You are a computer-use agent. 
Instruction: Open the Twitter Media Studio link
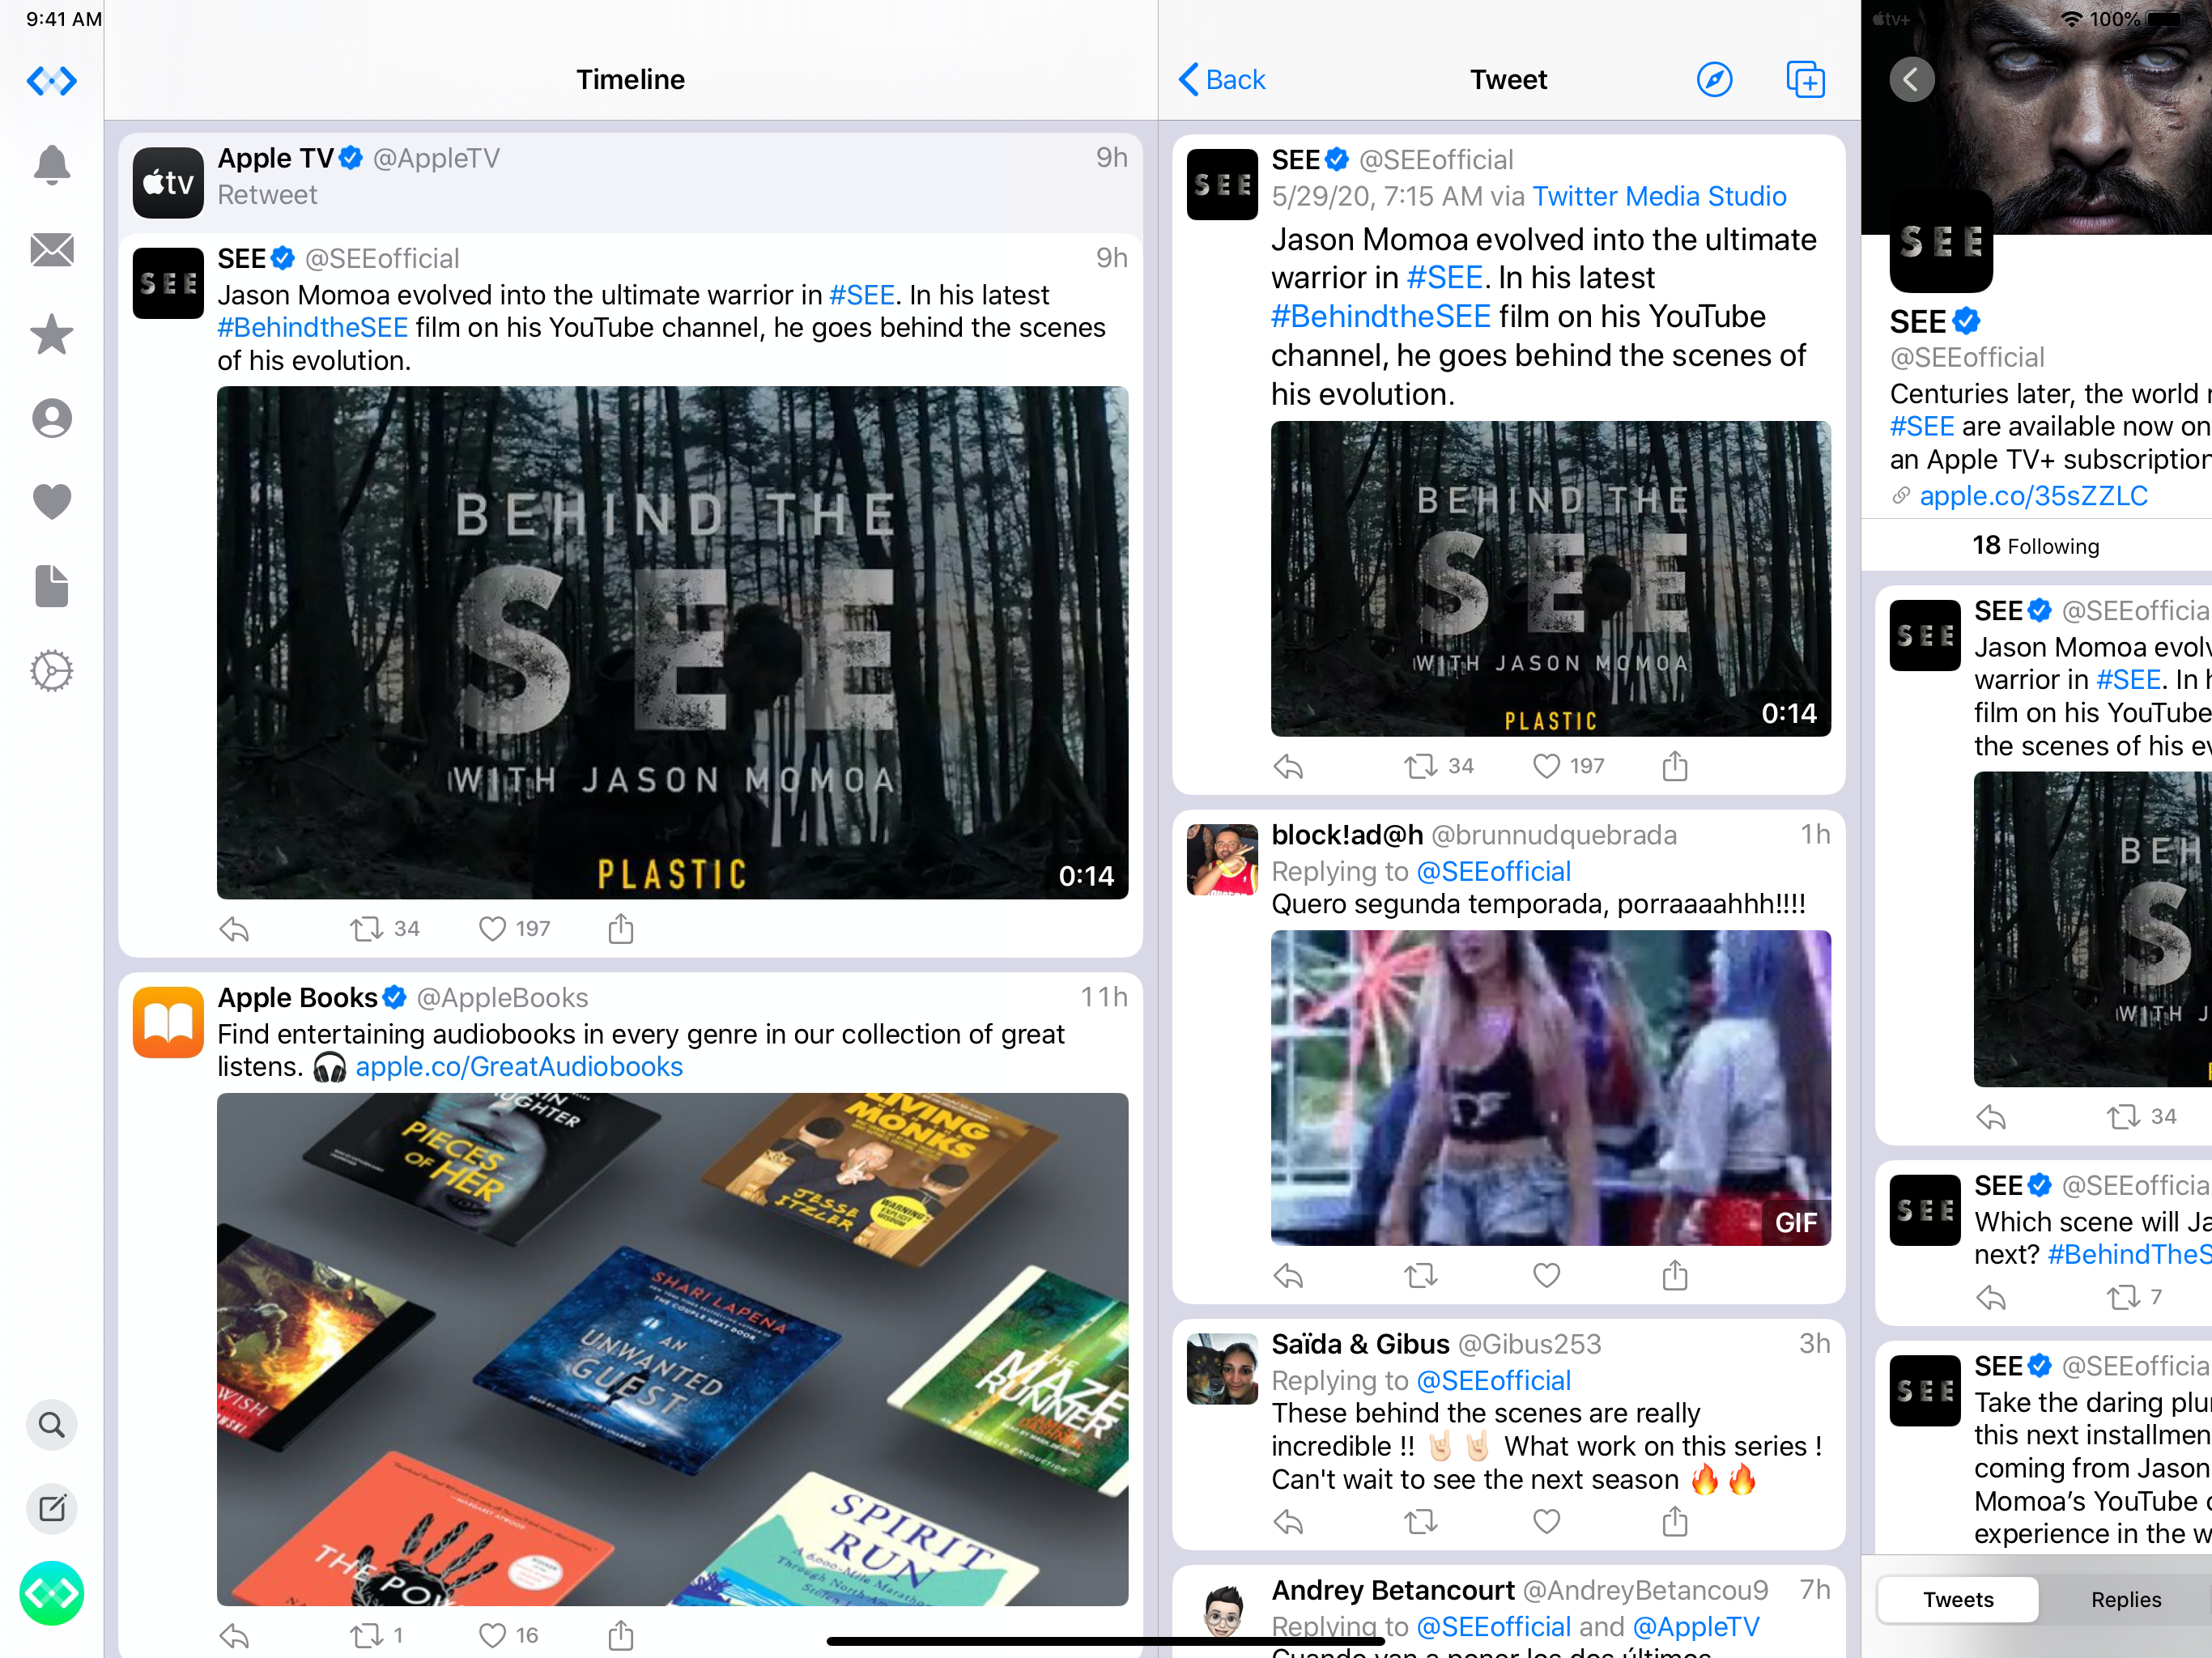click(1659, 196)
